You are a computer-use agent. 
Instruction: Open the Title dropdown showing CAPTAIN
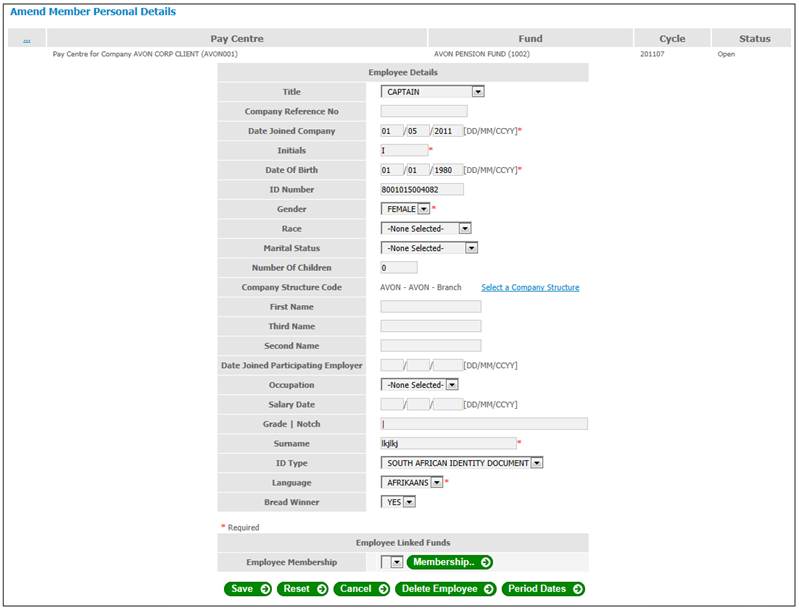[x=432, y=92]
